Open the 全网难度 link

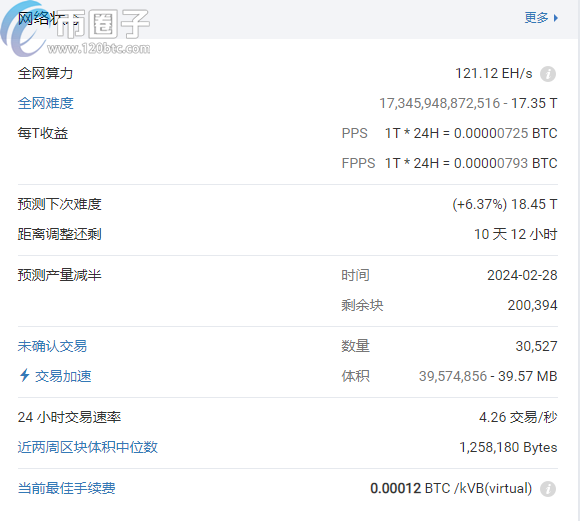pos(45,103)
